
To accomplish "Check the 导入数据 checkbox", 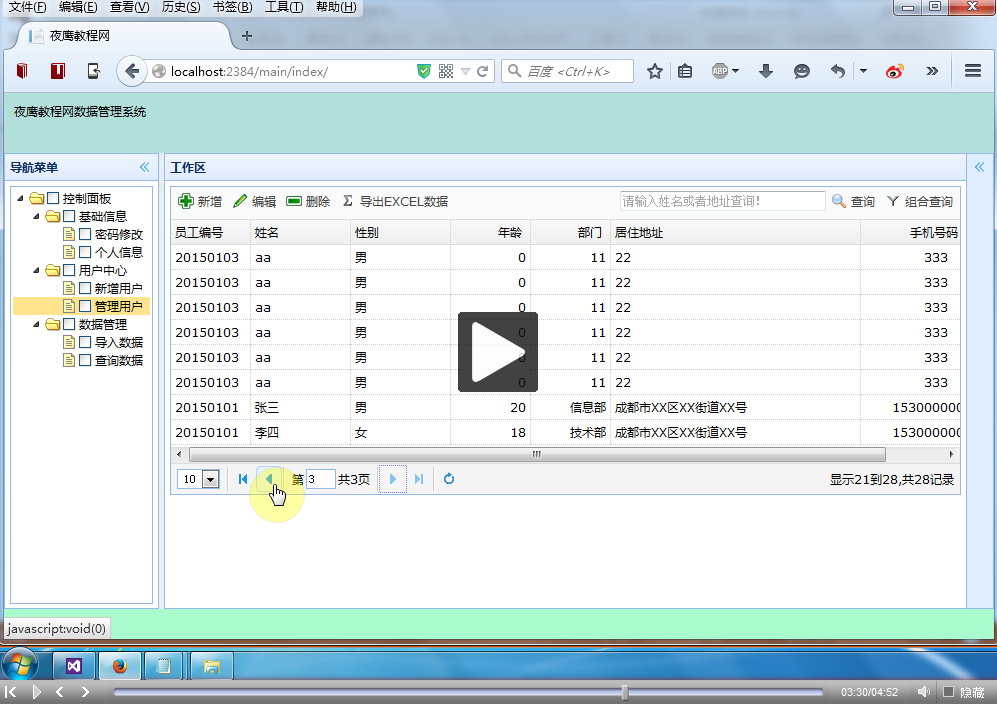I will click(x=85, y=342).
